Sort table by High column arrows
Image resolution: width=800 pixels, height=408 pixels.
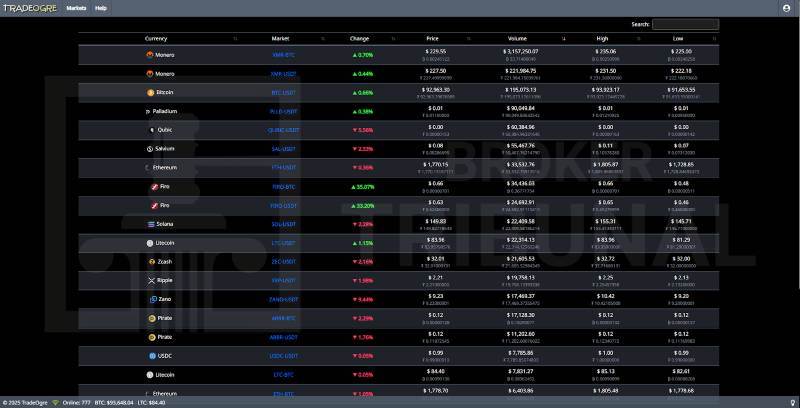(x=639, y=39)
